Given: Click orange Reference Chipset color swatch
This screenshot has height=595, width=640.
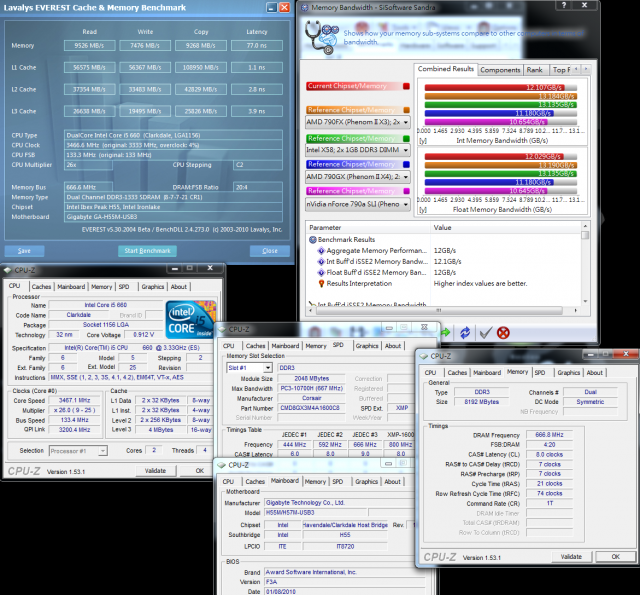Looking at the screenshot, I should [406, 110].
